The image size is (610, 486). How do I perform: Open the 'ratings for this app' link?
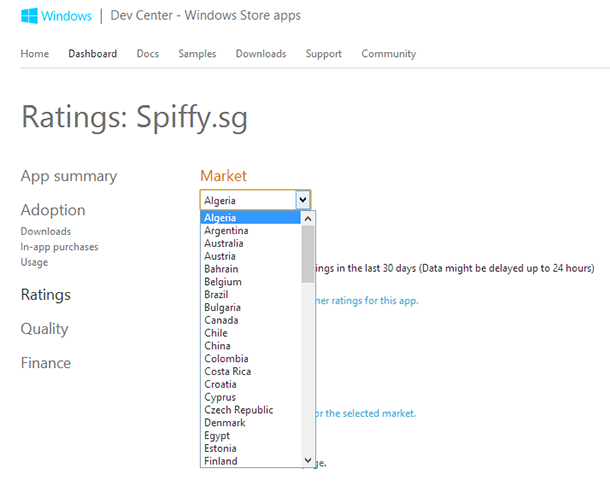point(367,301)
